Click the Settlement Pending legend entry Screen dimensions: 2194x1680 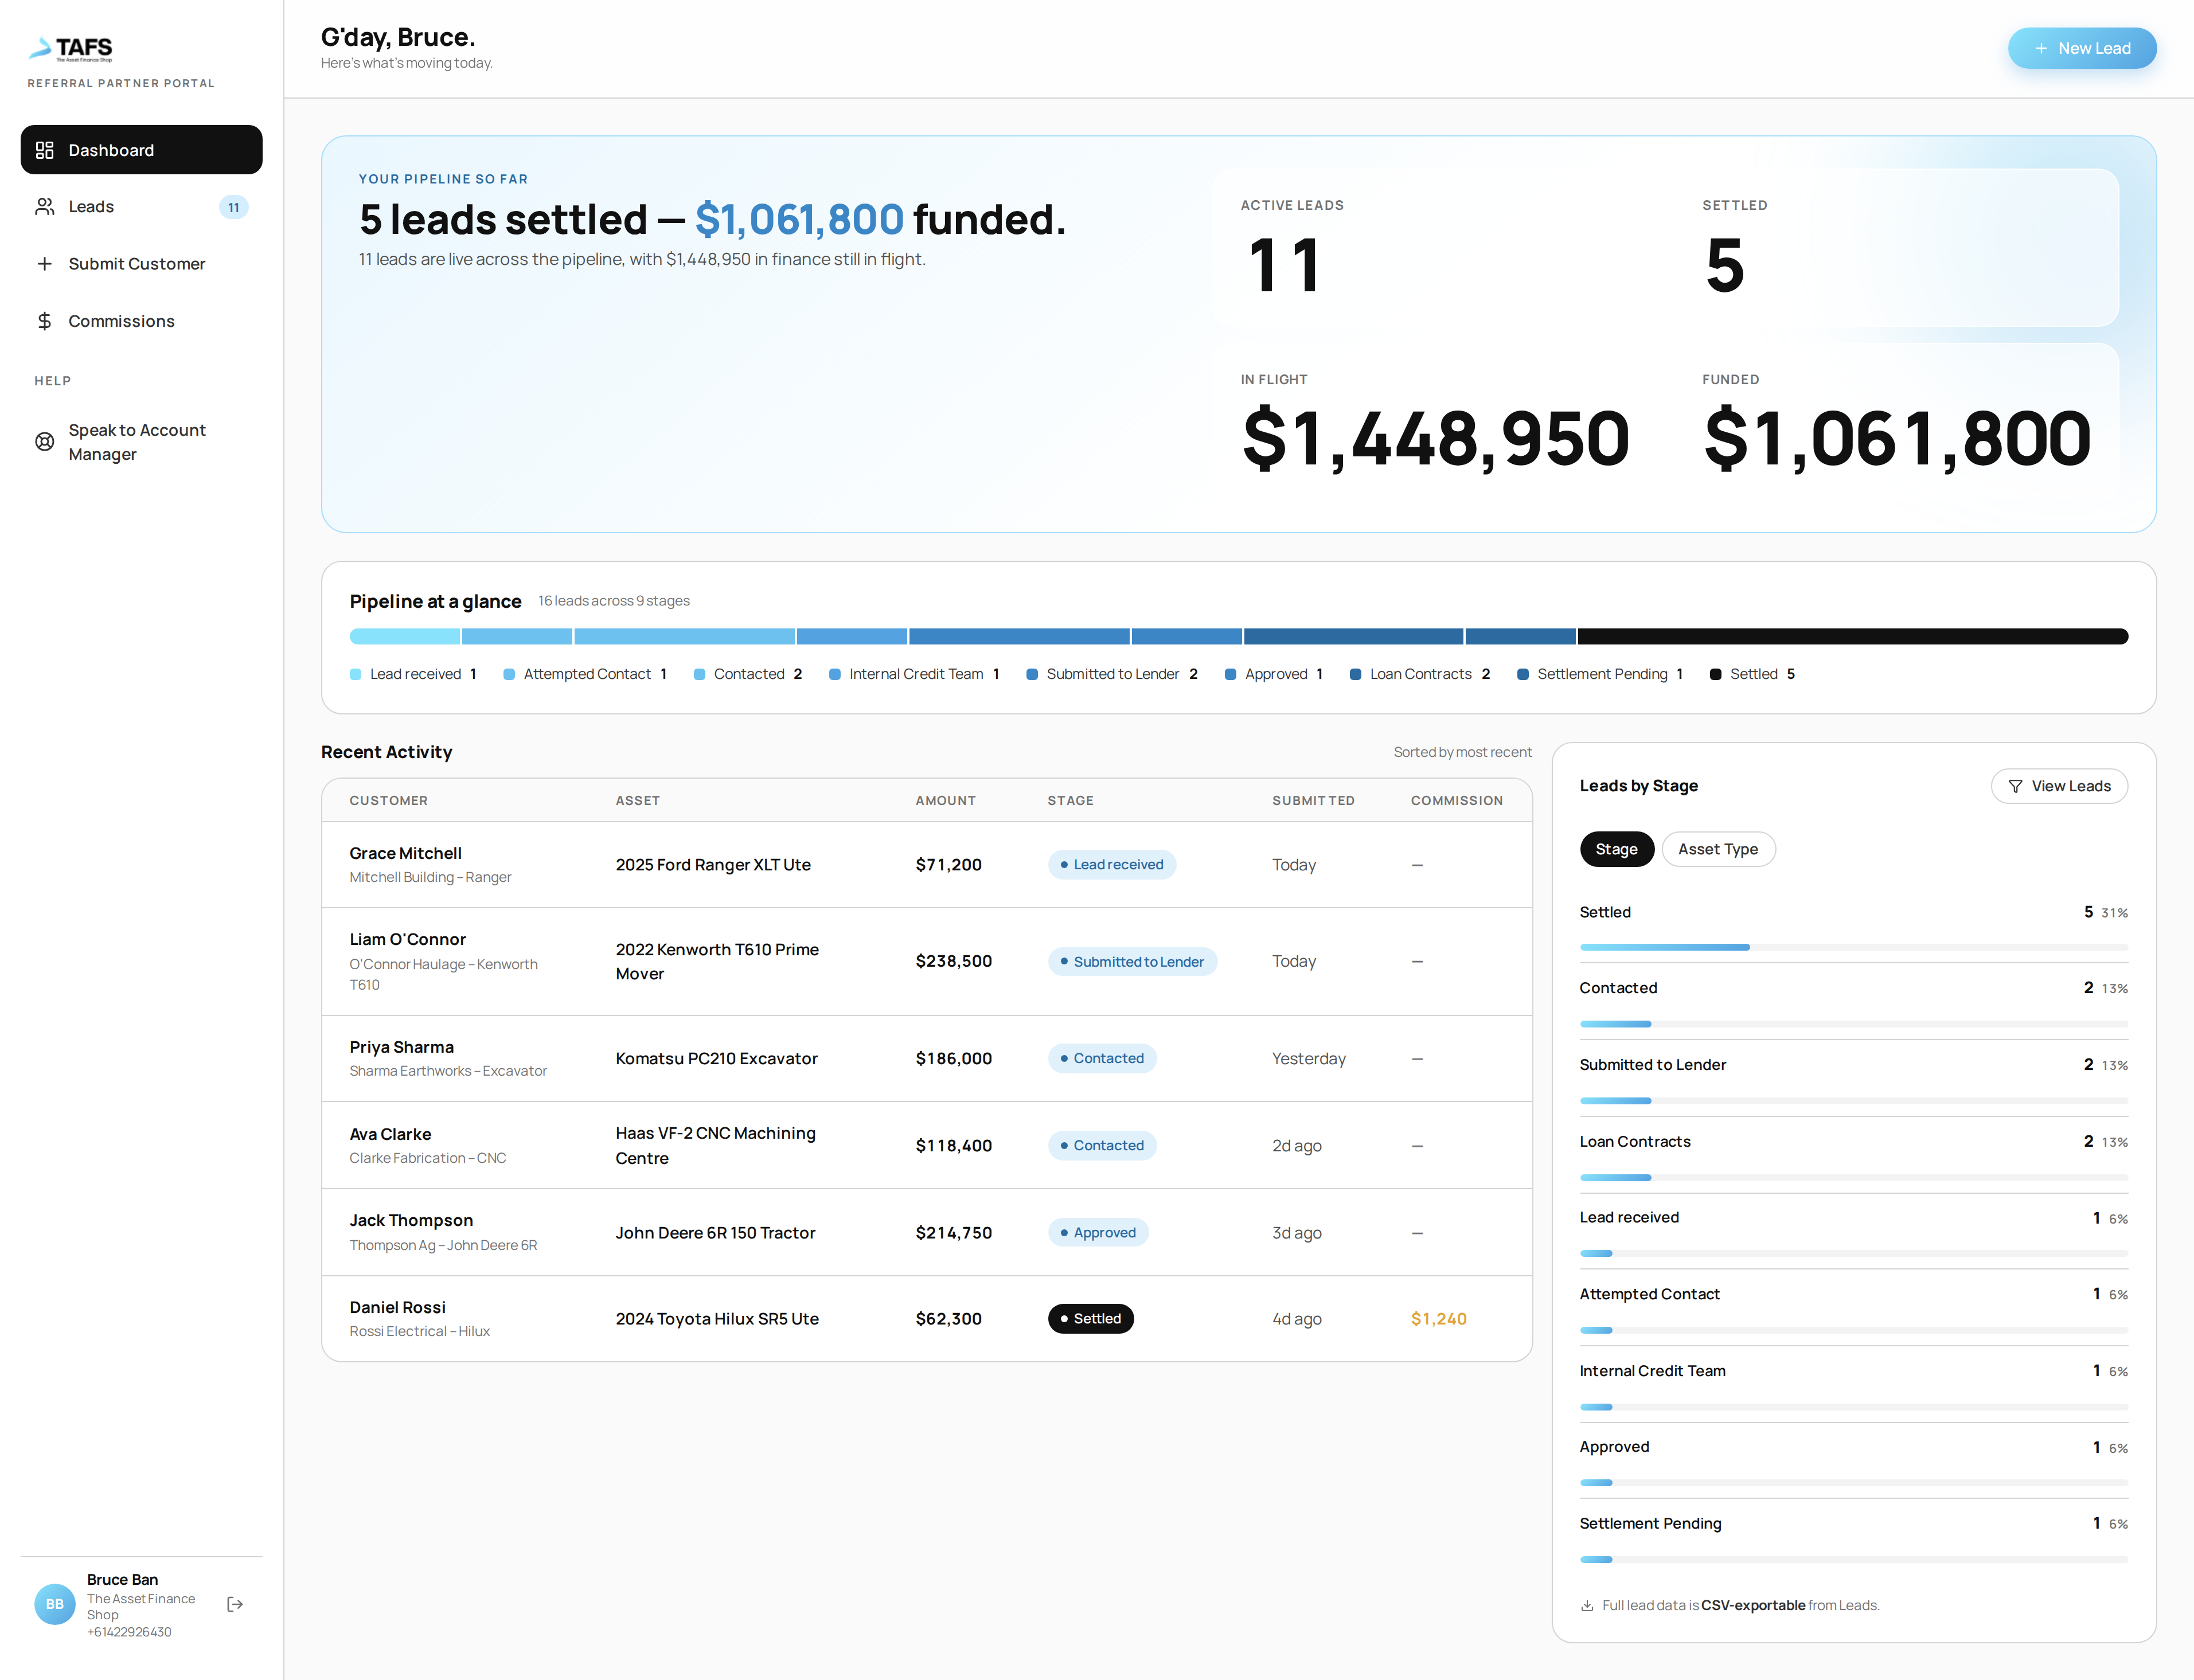pyautogui.click(x=1600, y=675)
